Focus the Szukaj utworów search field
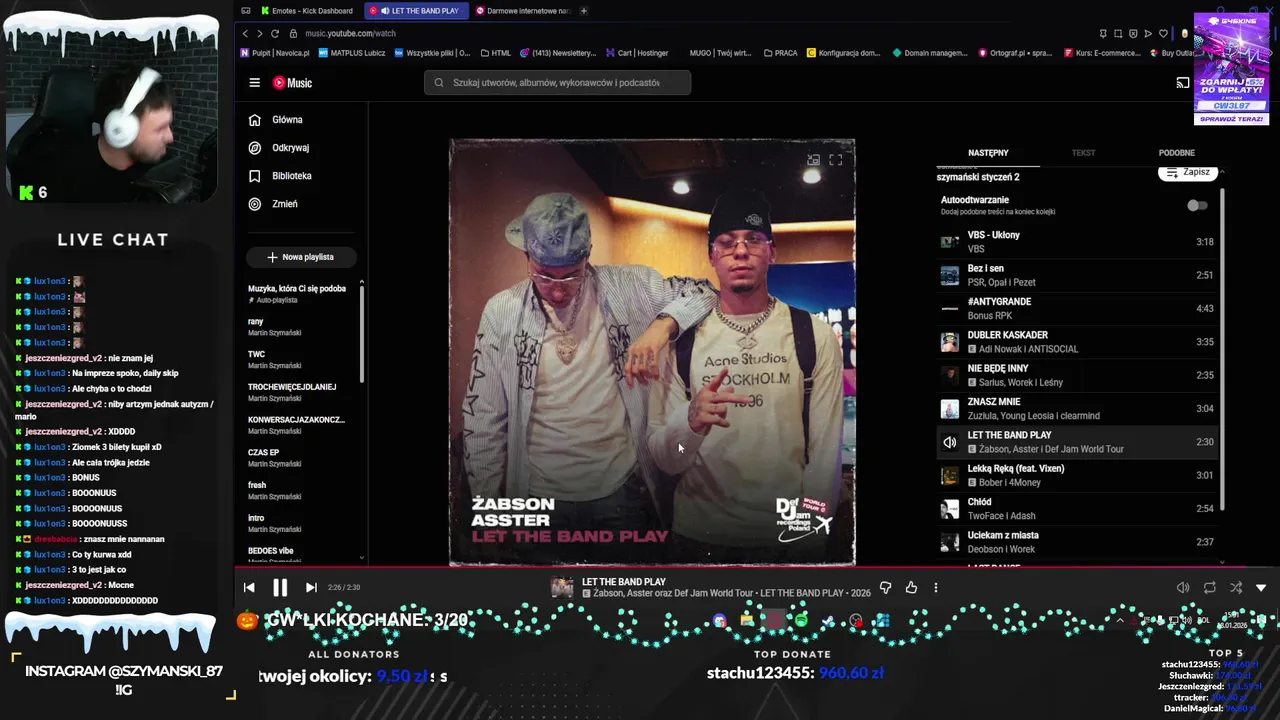1280x720 pixels. point(557,83)
